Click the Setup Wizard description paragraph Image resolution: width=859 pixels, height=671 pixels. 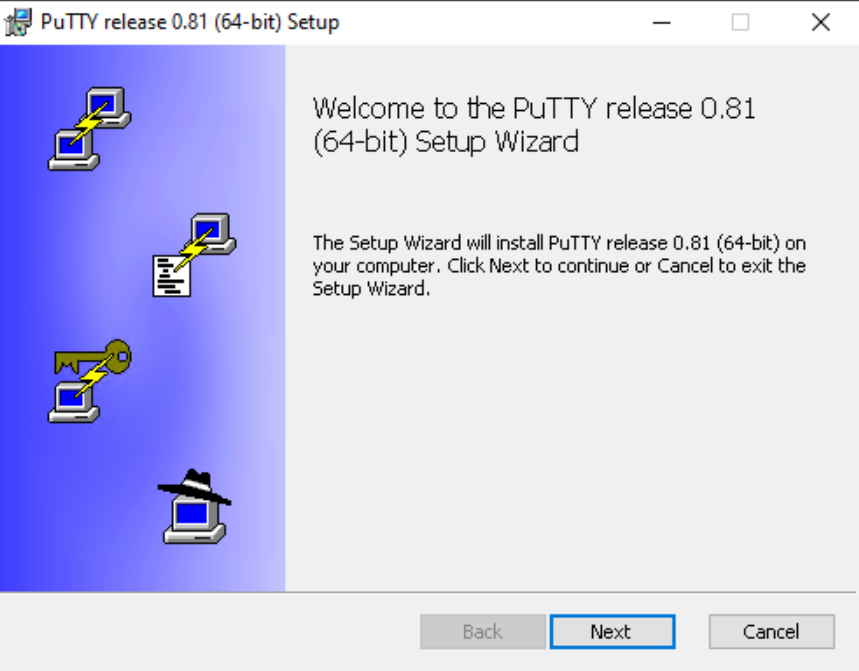[559, 266]
